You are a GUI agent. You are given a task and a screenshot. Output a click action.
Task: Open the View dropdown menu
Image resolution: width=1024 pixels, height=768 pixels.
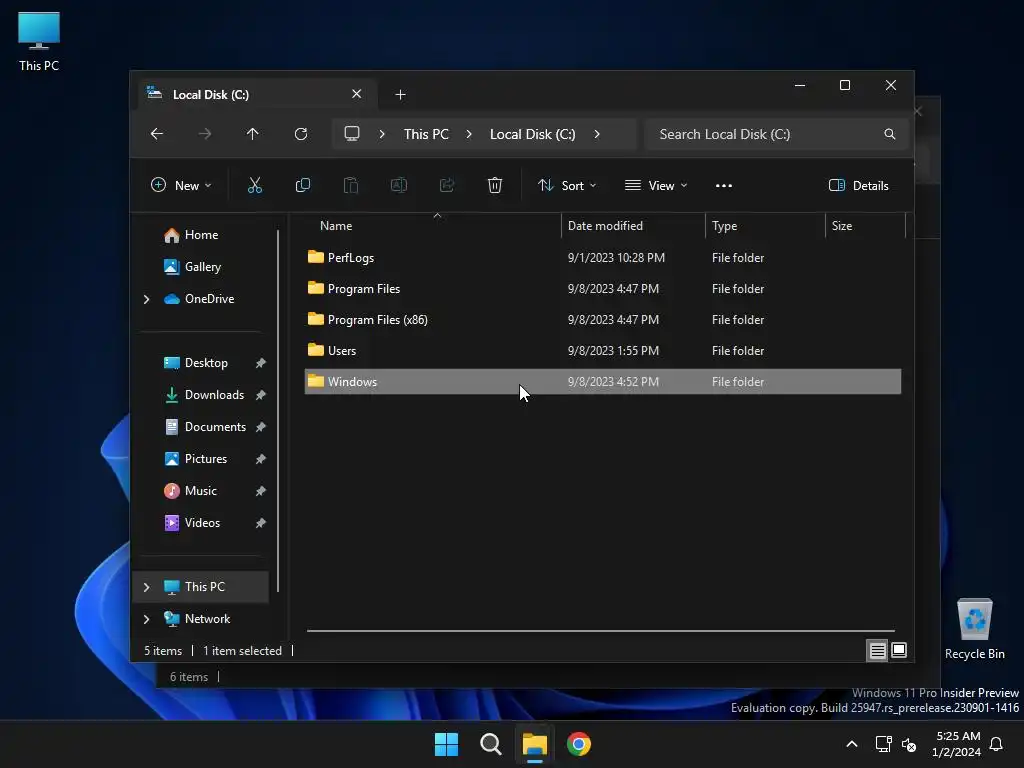point(656,185)
